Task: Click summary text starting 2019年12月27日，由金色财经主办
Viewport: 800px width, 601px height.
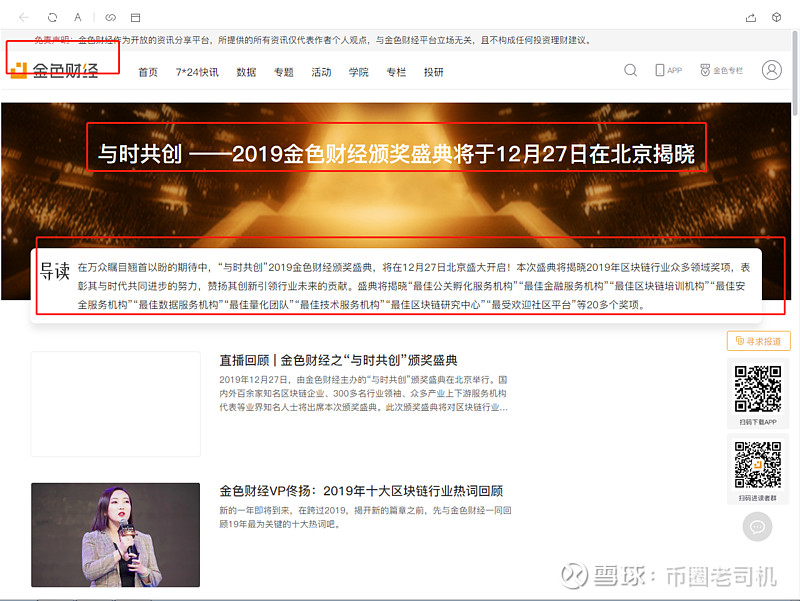Action: point(363,393)
